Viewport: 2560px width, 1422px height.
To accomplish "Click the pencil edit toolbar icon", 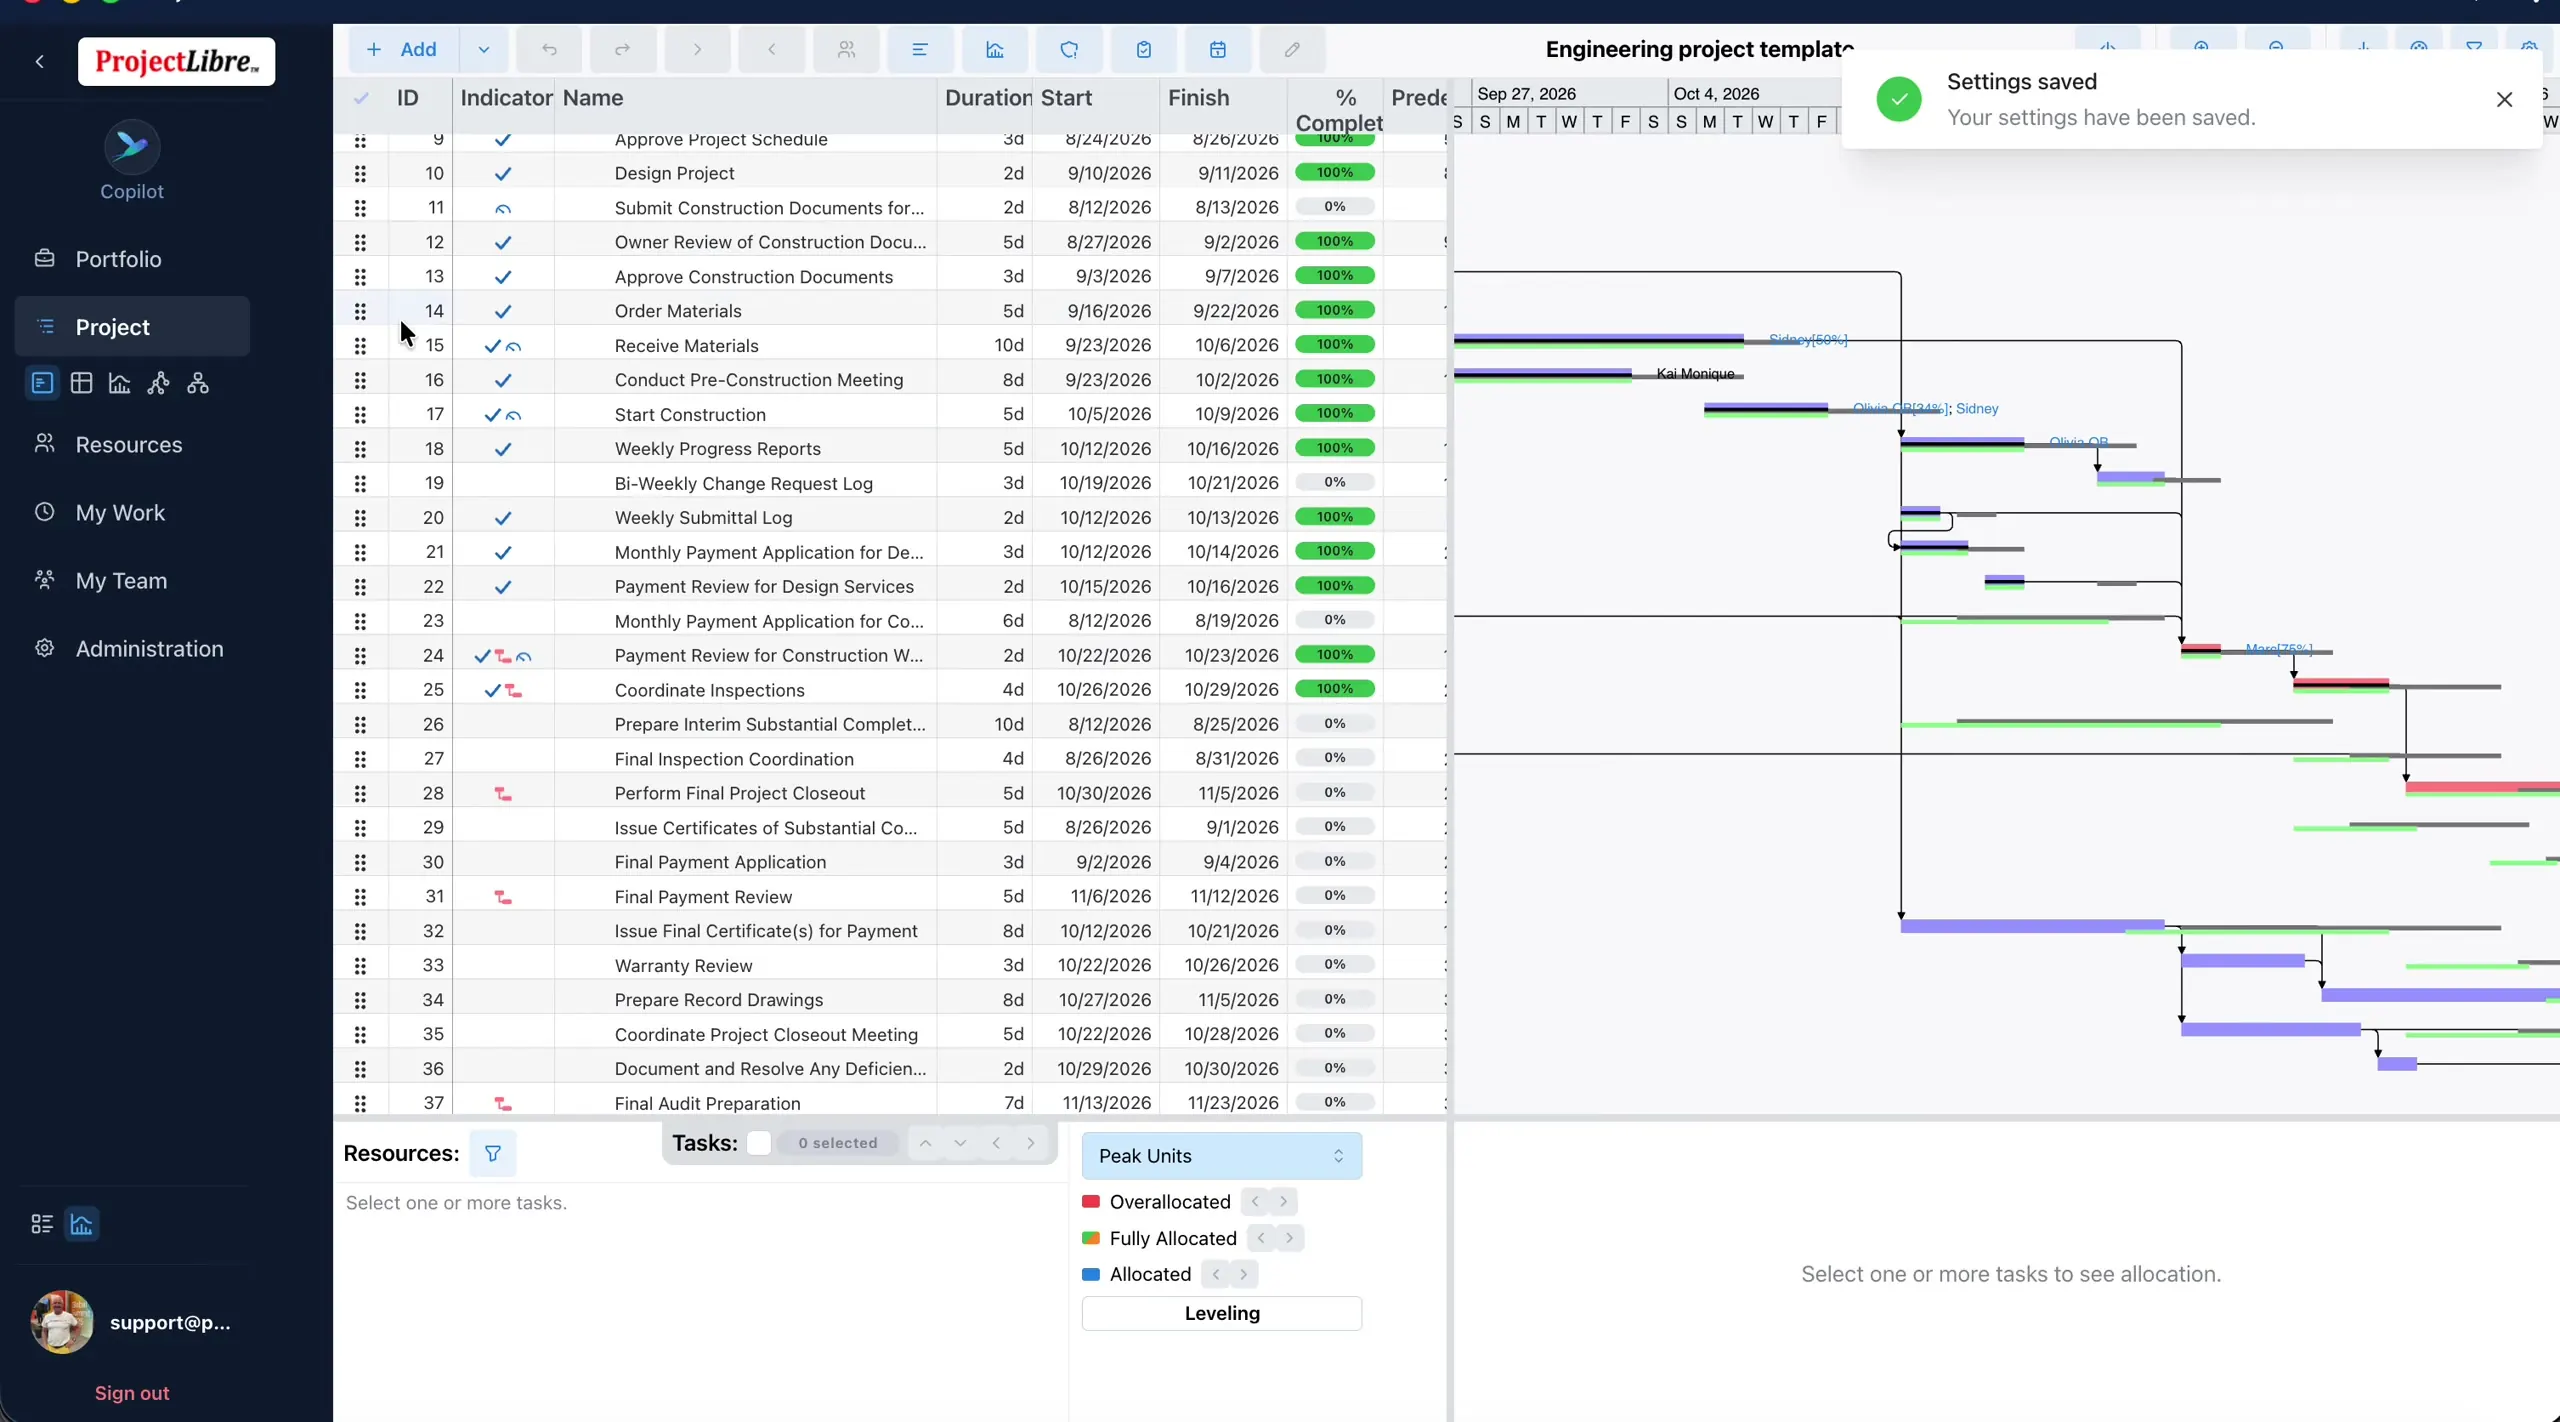I will (1292, 49).
